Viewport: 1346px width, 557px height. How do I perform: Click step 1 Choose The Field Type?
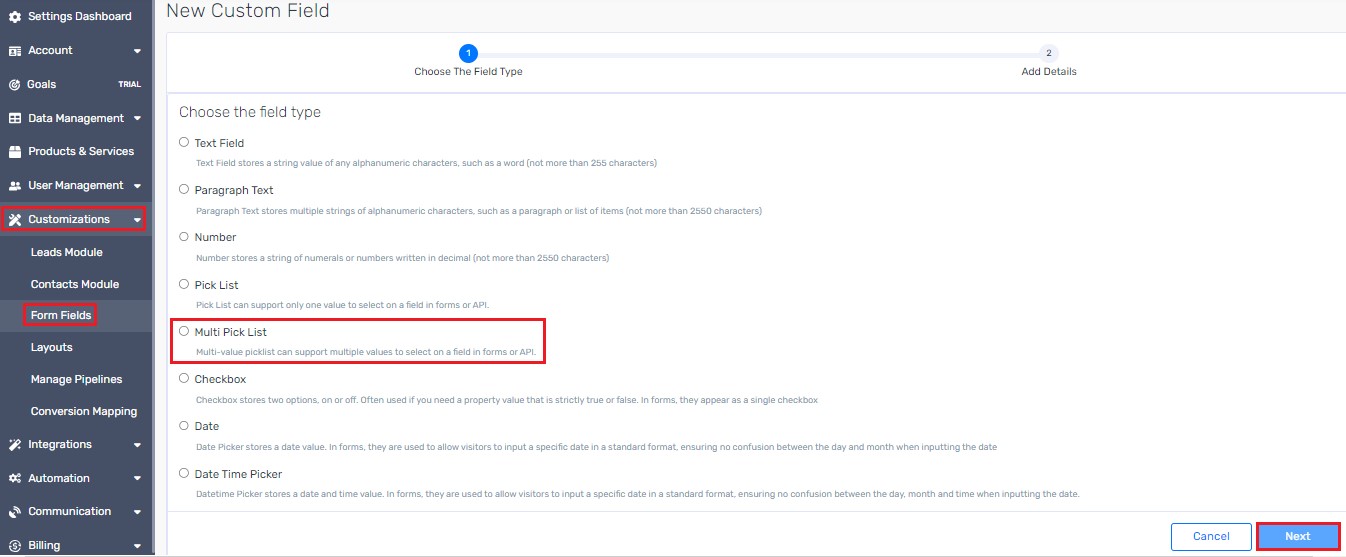coord(468,53)
